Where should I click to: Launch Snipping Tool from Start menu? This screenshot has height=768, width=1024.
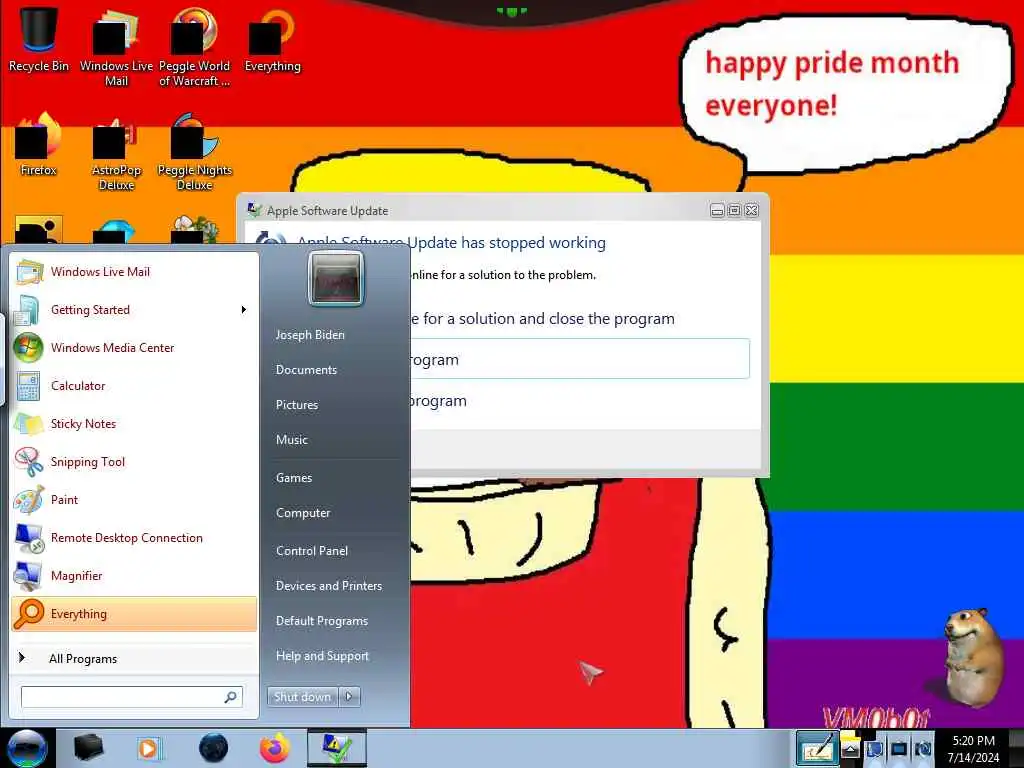tap(134, 462)
